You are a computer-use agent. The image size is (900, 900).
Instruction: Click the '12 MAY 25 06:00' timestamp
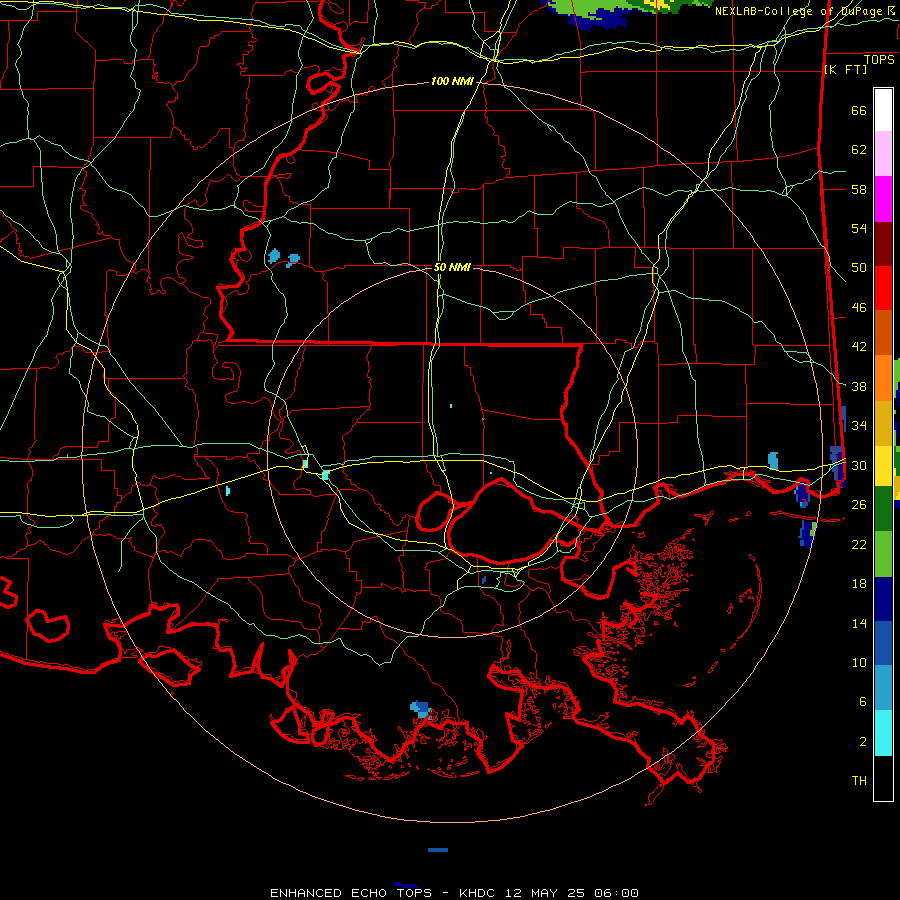pyautogui.click(x=572, y=893)
